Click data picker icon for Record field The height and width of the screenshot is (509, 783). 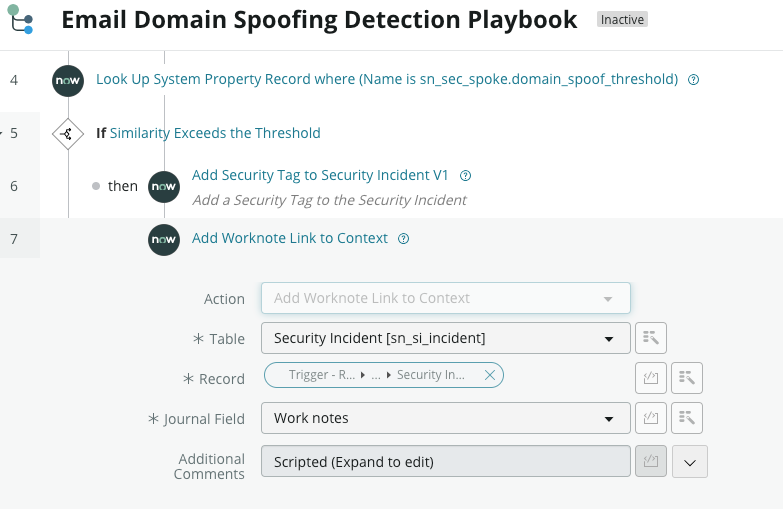pos(687,378)
